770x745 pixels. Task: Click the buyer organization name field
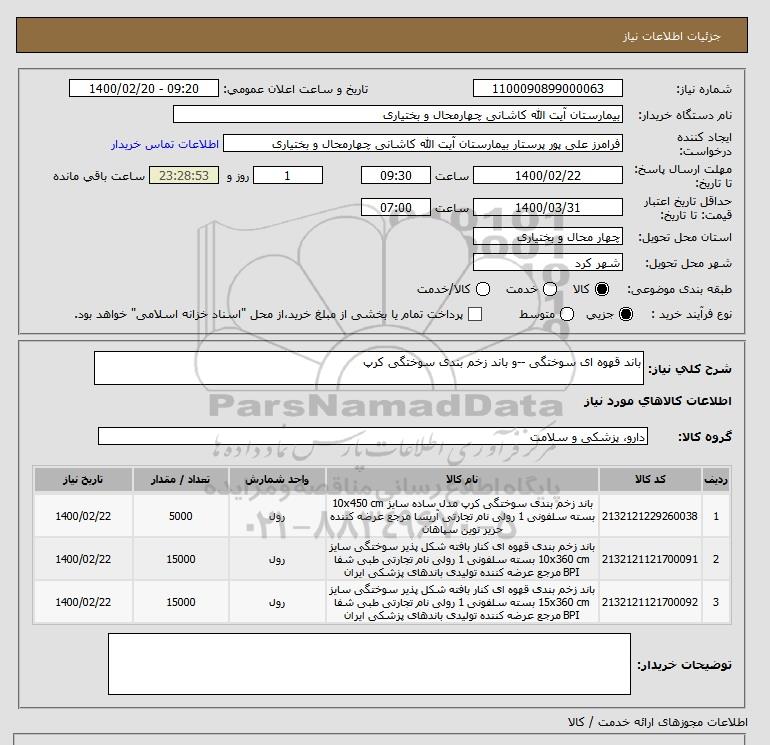[x=398, y=114]
